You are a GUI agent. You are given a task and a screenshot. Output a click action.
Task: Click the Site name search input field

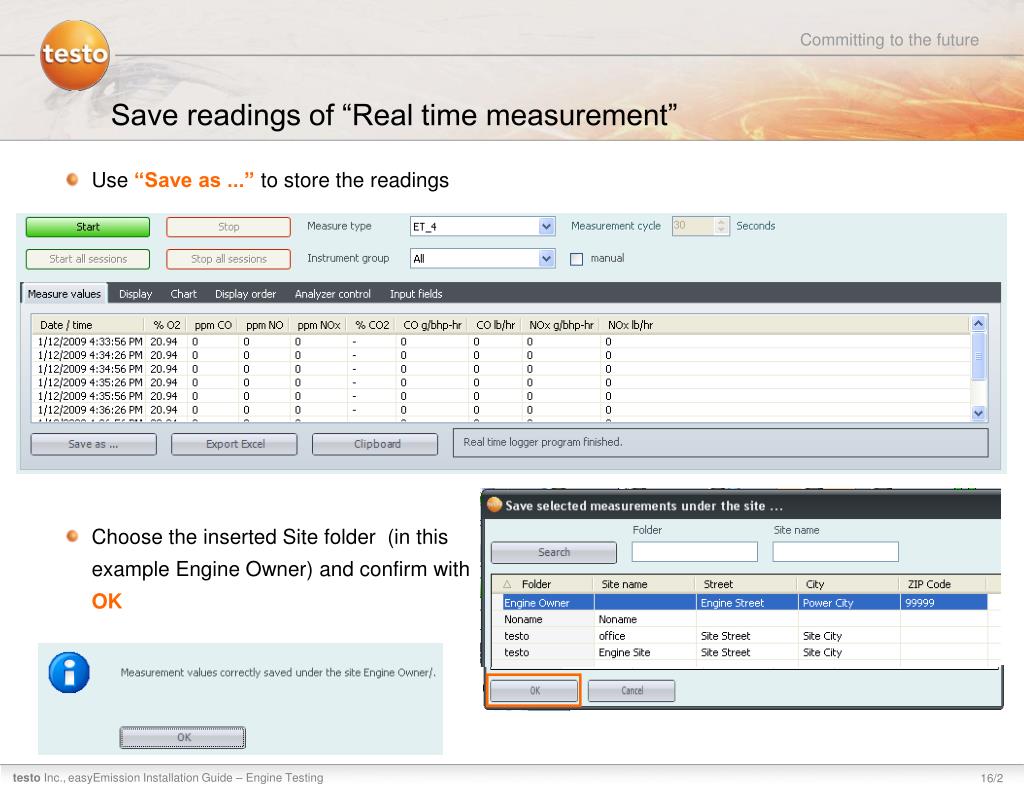point(835,552)
